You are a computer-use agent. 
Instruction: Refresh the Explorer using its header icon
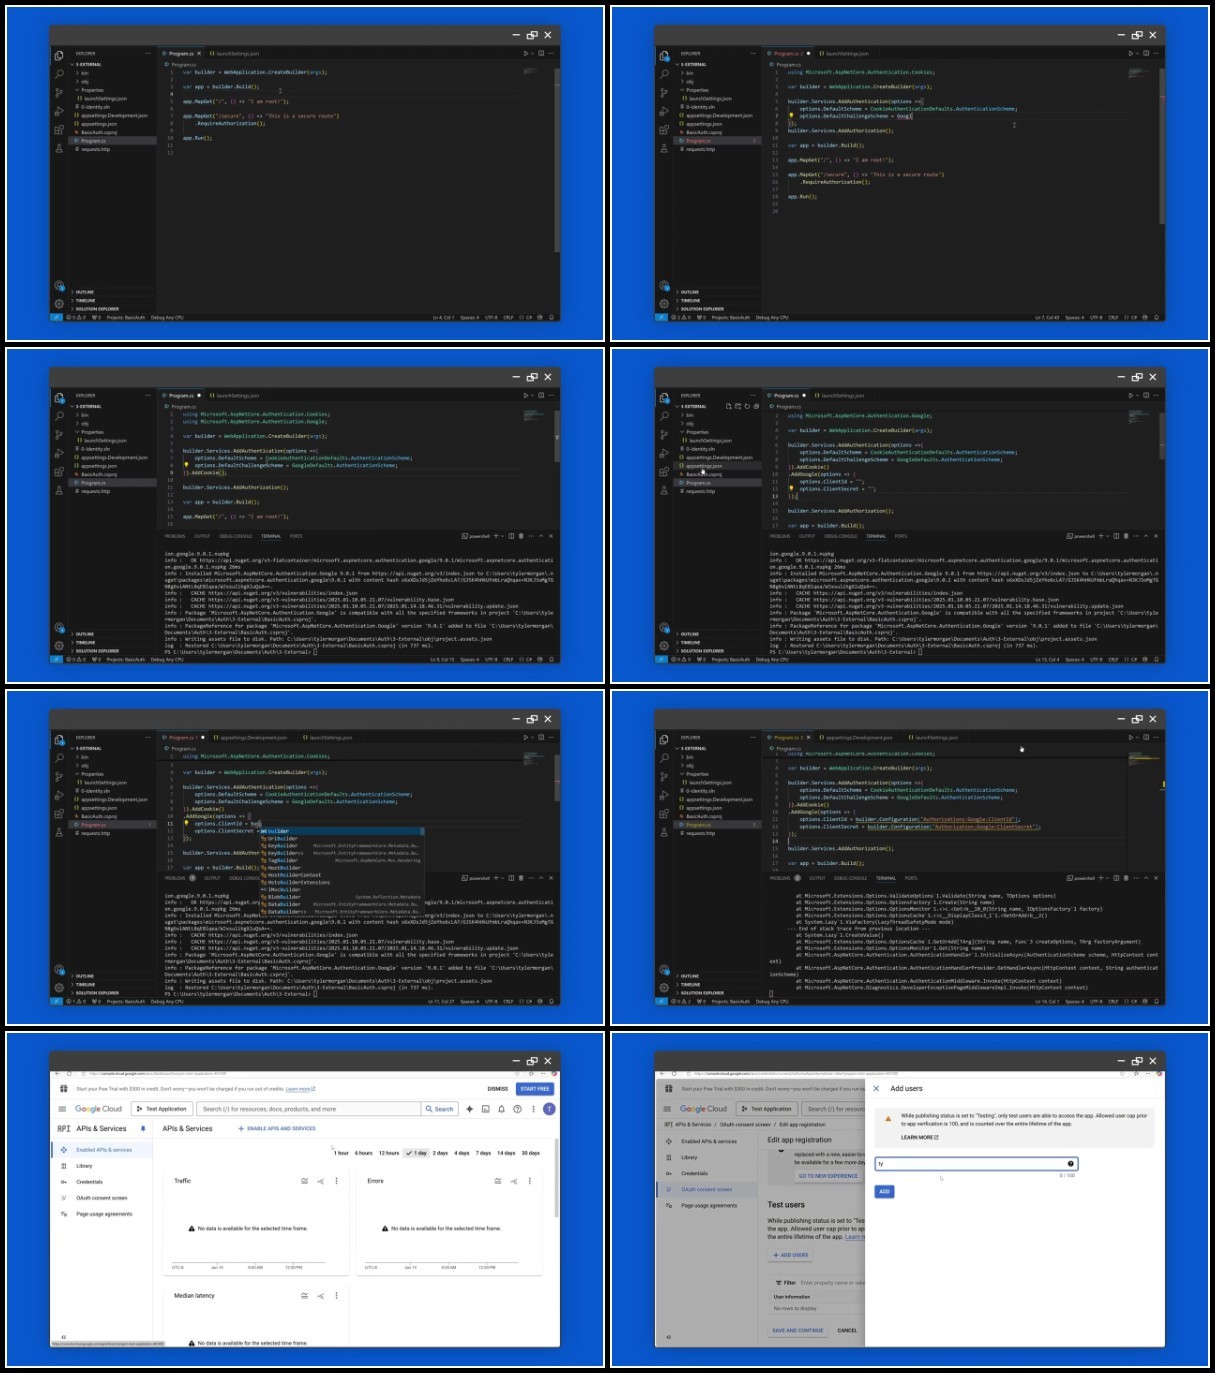pyautogui.click(x=747, y=406)
